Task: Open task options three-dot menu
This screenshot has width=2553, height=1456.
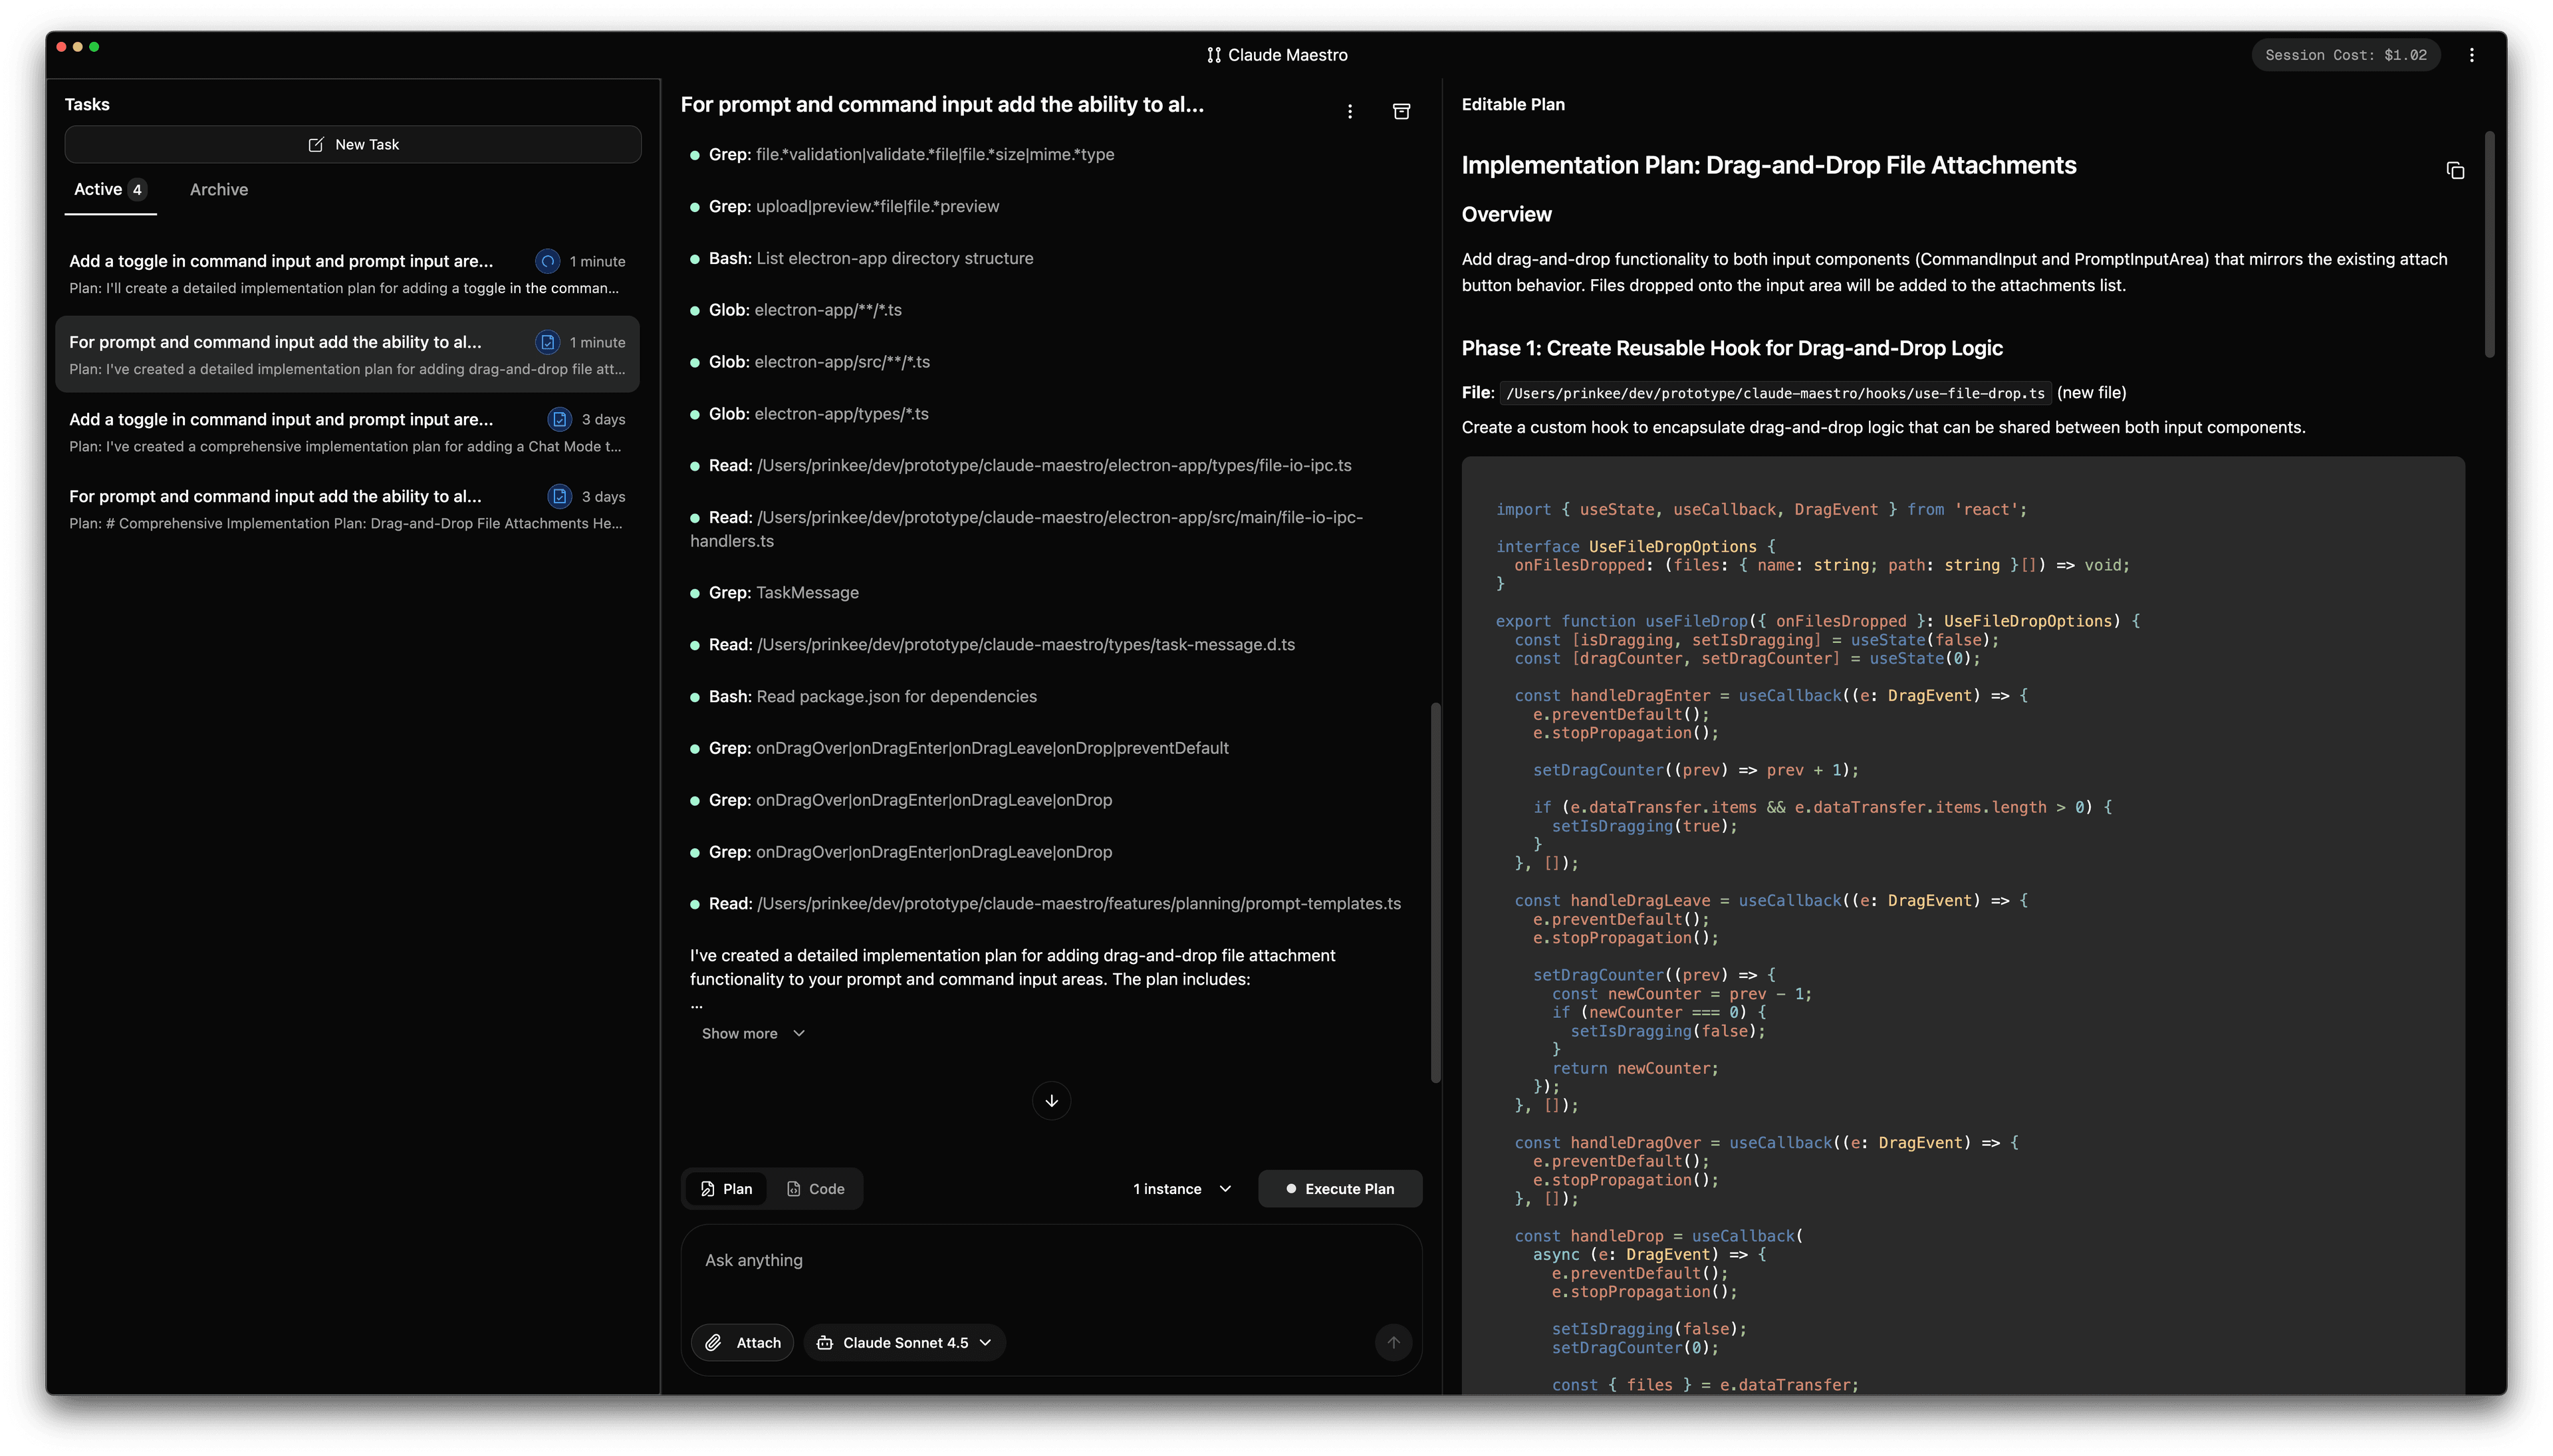Action: coord(1349,111)
